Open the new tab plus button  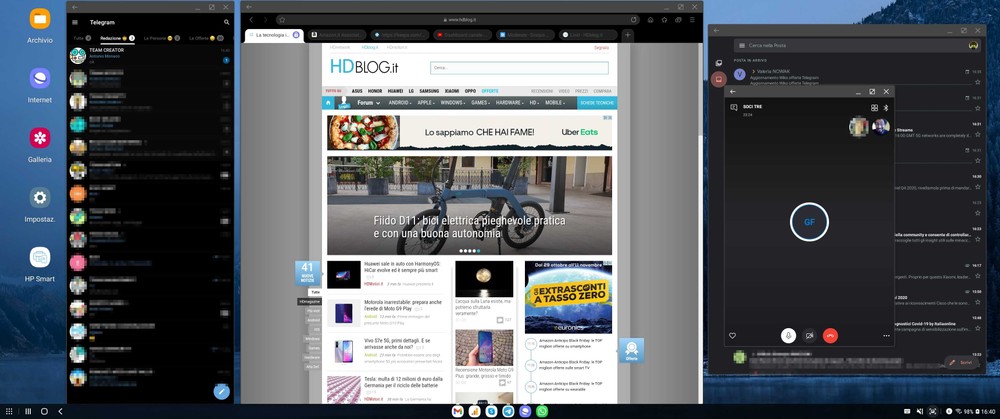point(627,35)
